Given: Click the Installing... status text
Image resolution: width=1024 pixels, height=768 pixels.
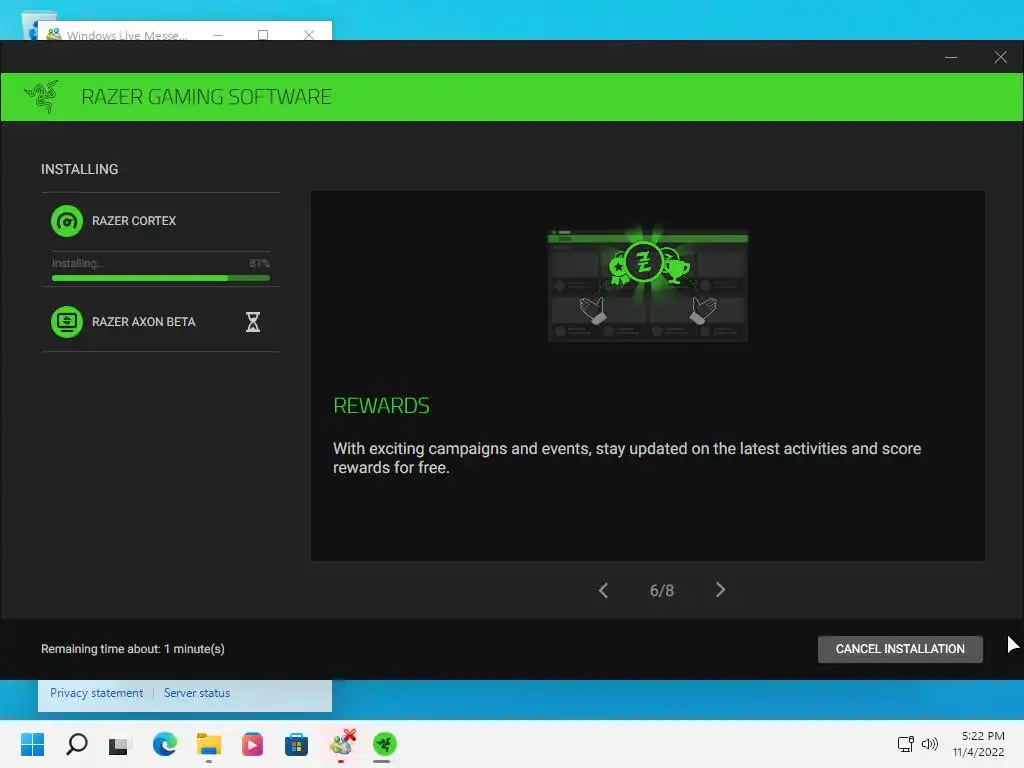Looking at the screenshot, I should click(x=78, y=263).
